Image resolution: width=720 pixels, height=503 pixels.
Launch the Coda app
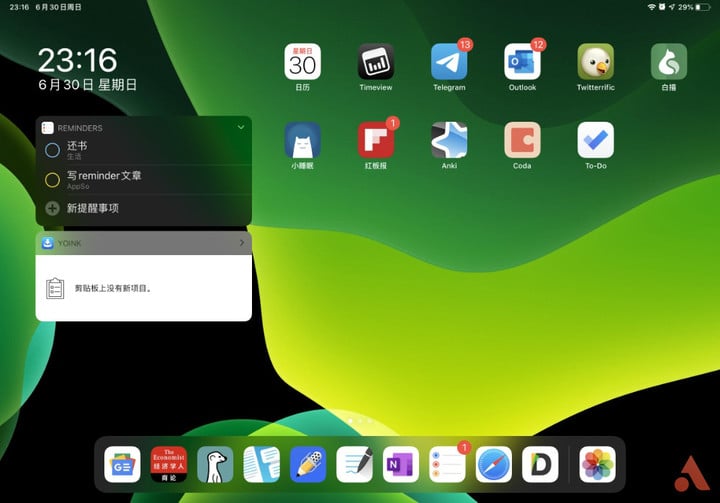(522, 140)
